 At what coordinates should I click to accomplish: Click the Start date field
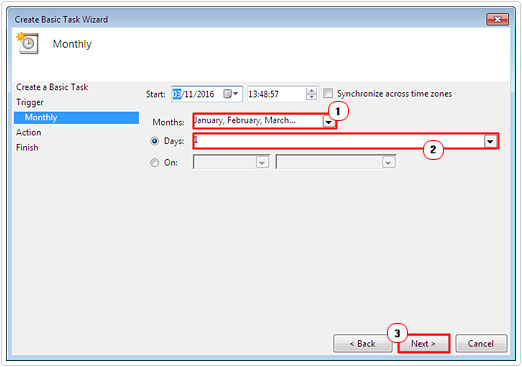click(207, 94)
